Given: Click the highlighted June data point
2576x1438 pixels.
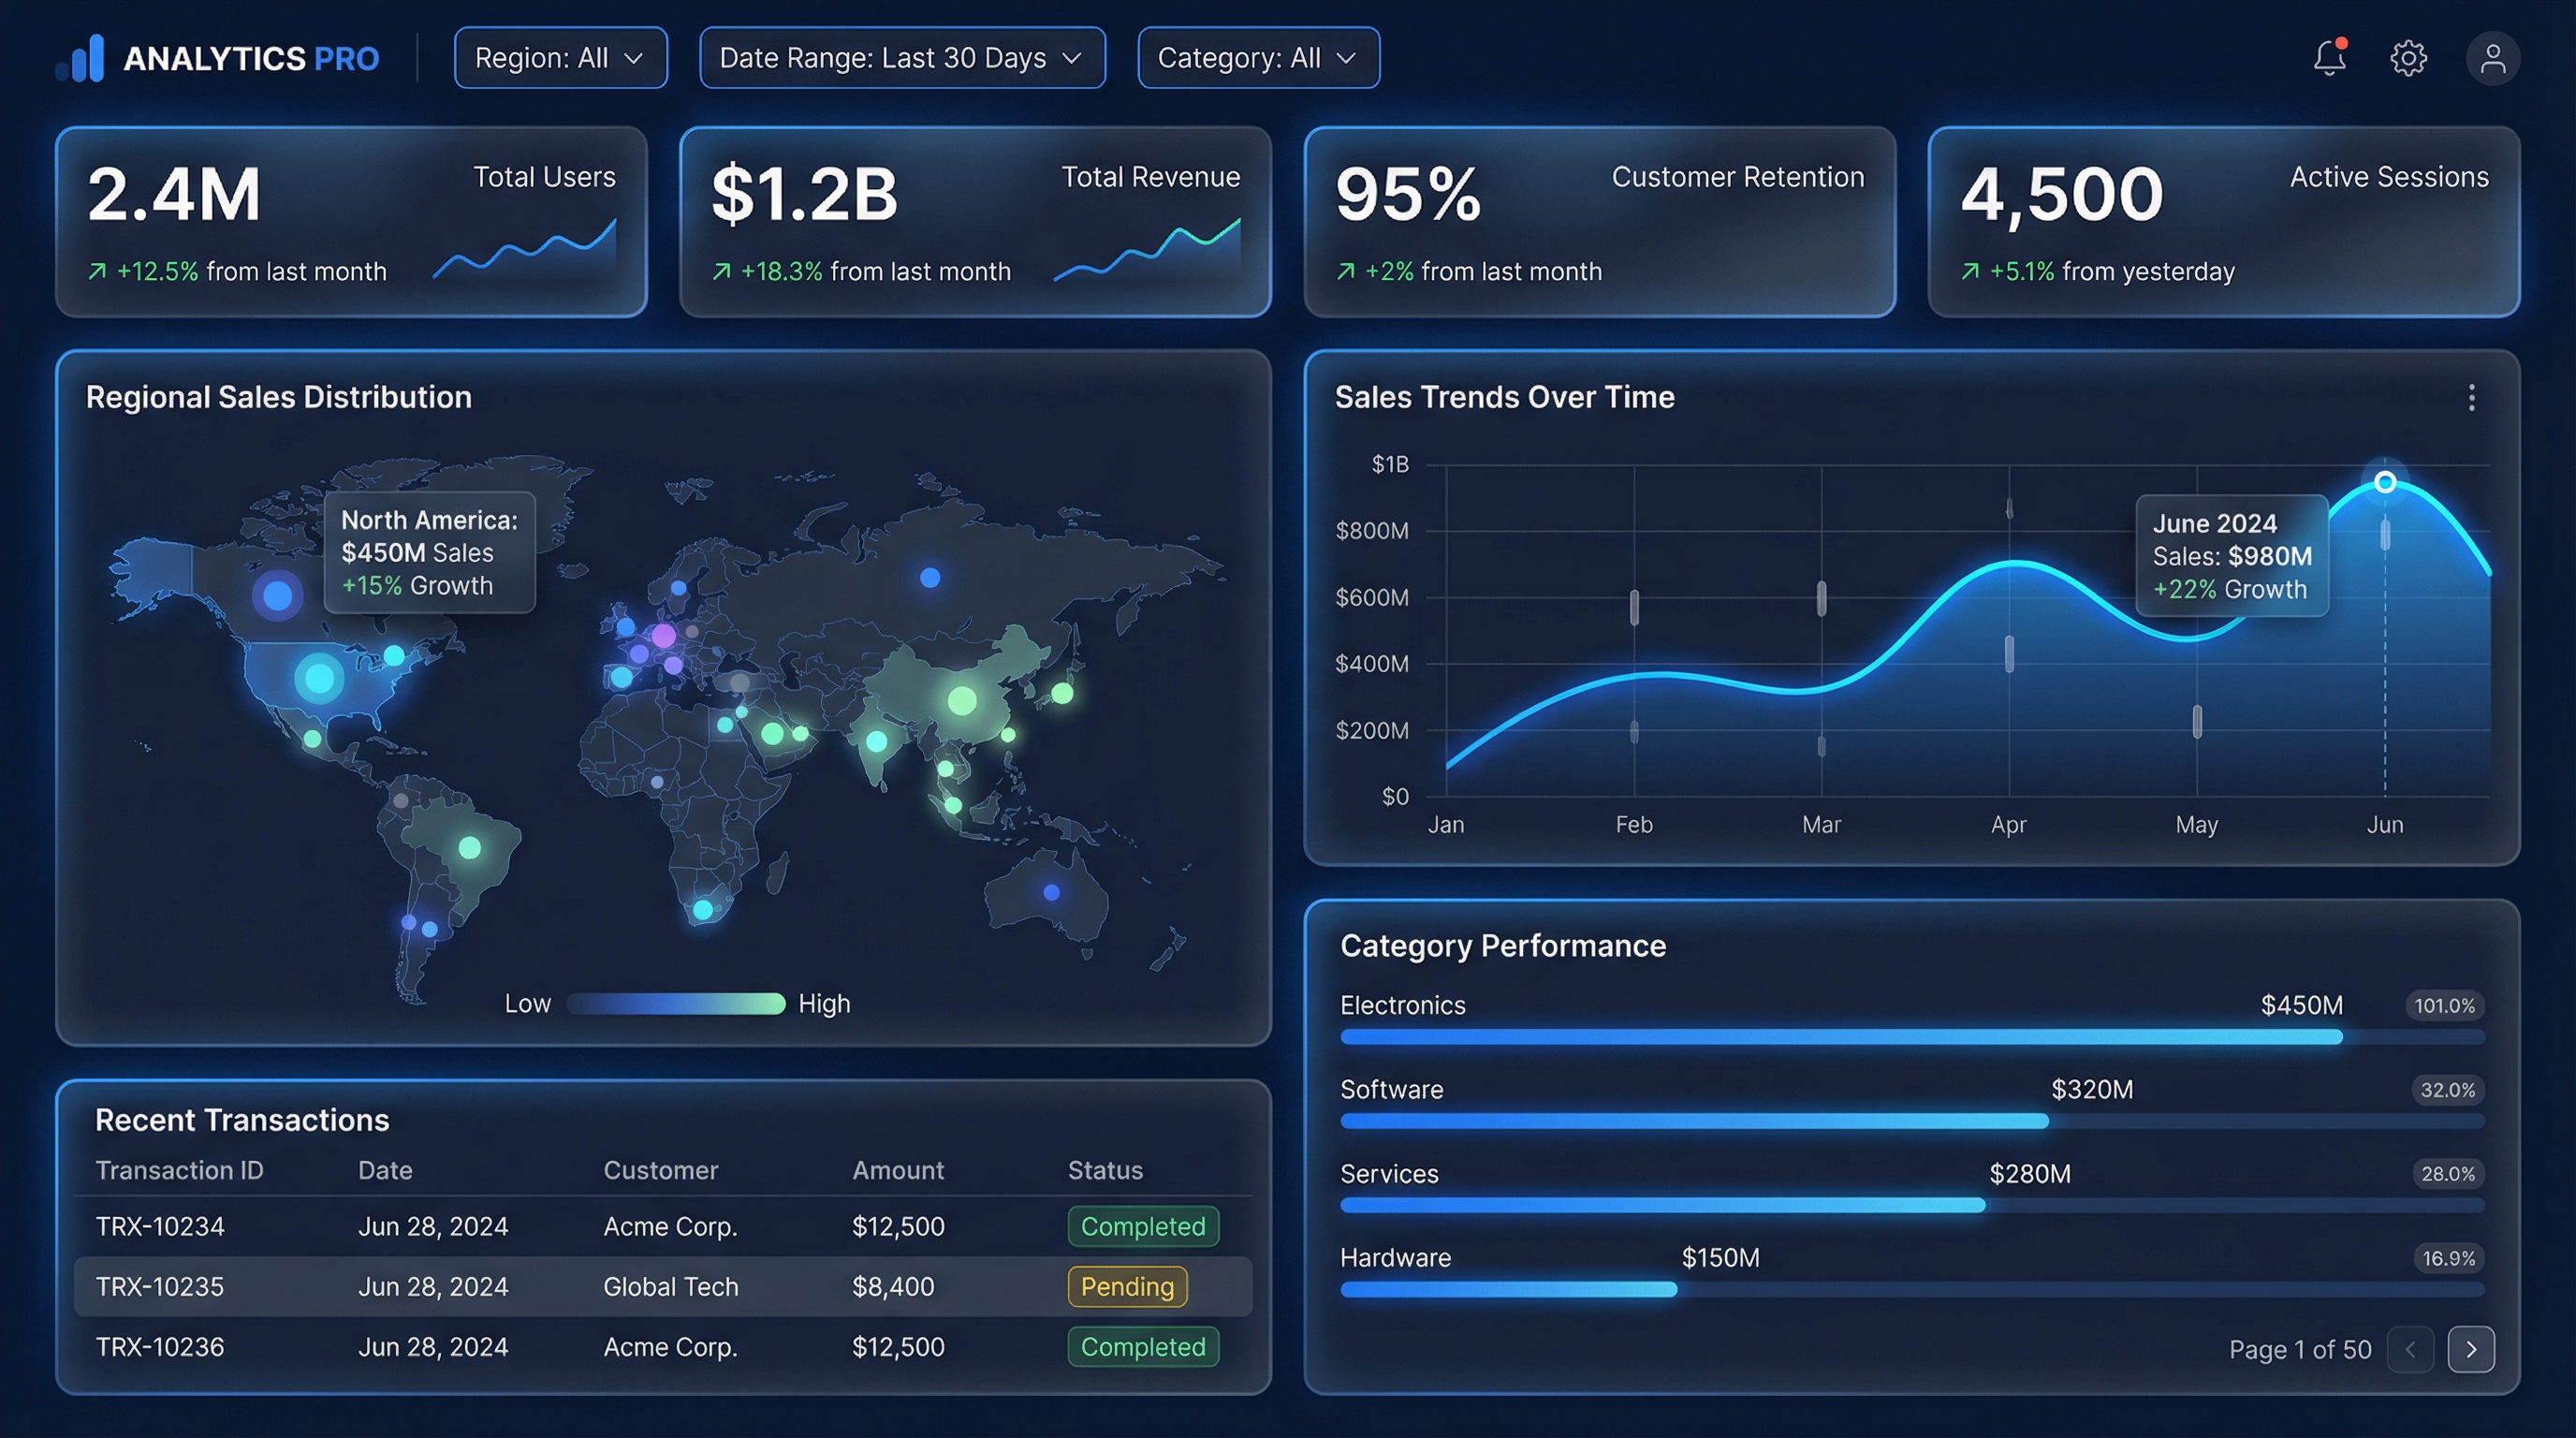Looking at the screenshot, I should click(x=2386, y=482).
